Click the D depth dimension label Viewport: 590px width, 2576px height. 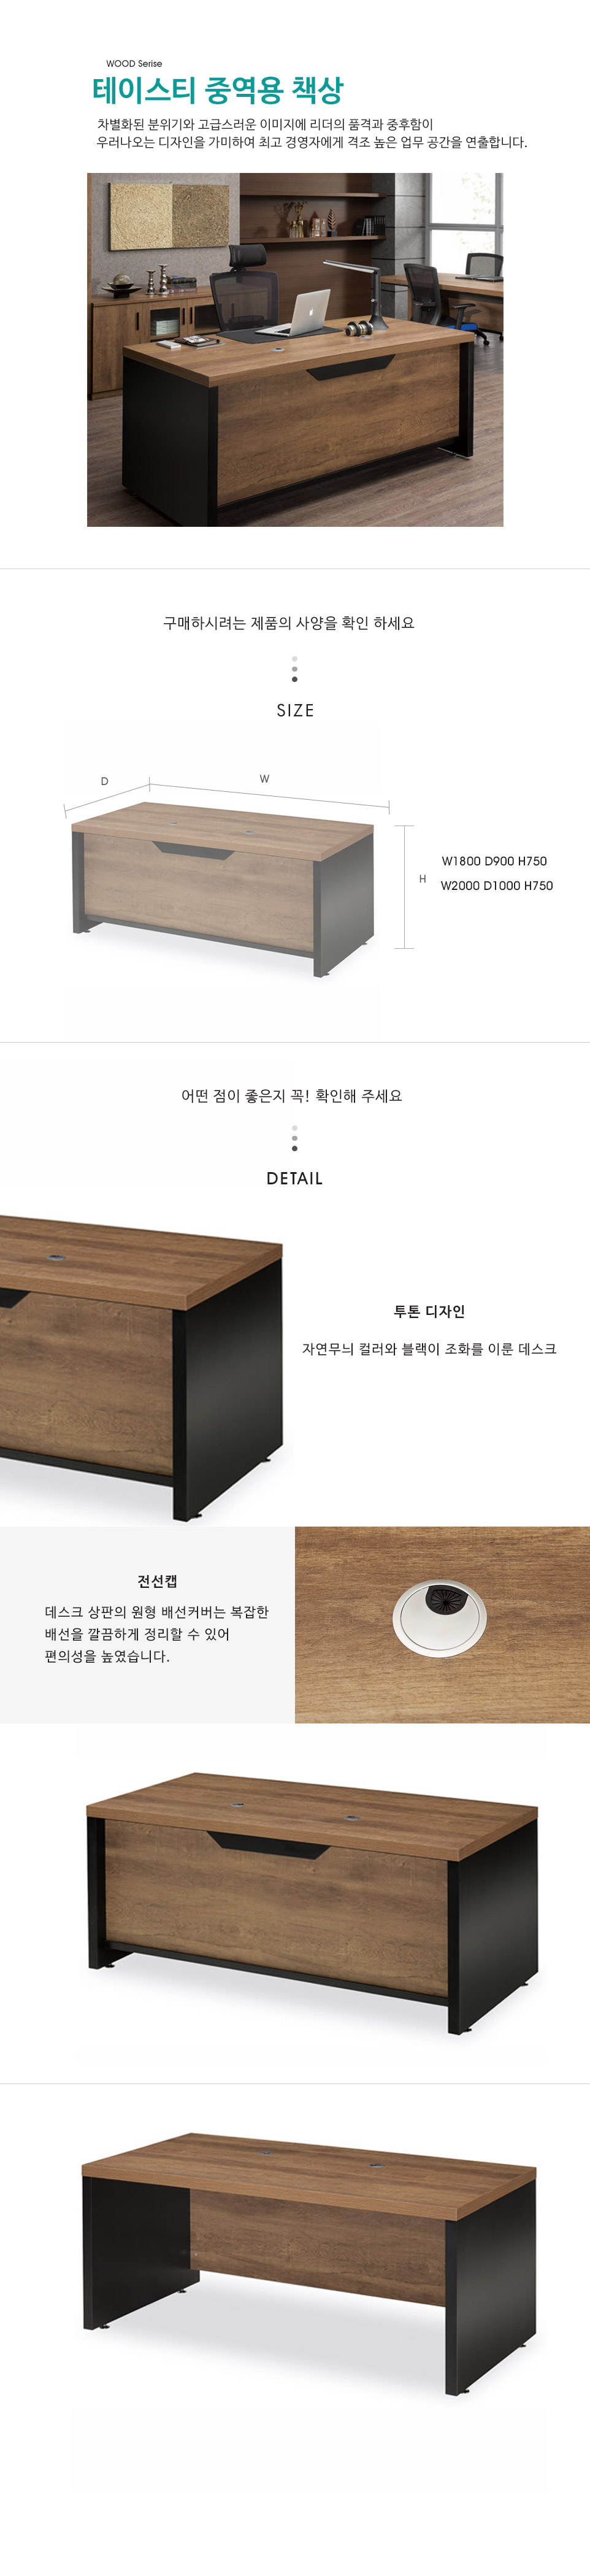[104, 781]
